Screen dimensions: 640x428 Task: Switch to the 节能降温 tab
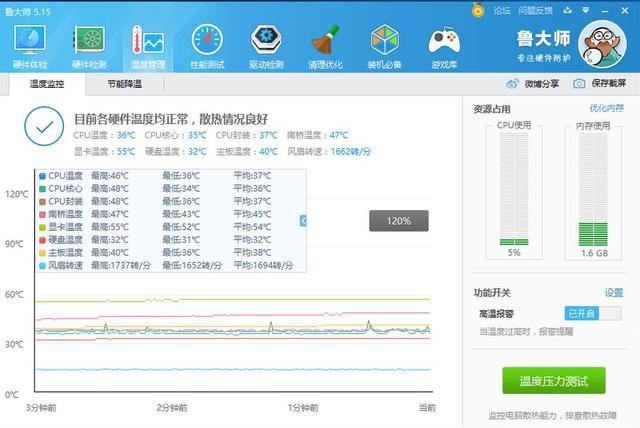pos(124,84)
